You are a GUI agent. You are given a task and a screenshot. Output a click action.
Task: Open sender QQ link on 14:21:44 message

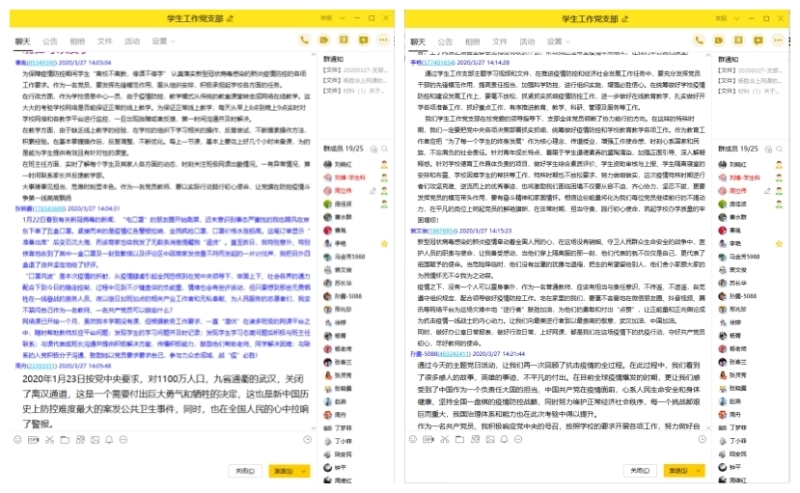454,354
